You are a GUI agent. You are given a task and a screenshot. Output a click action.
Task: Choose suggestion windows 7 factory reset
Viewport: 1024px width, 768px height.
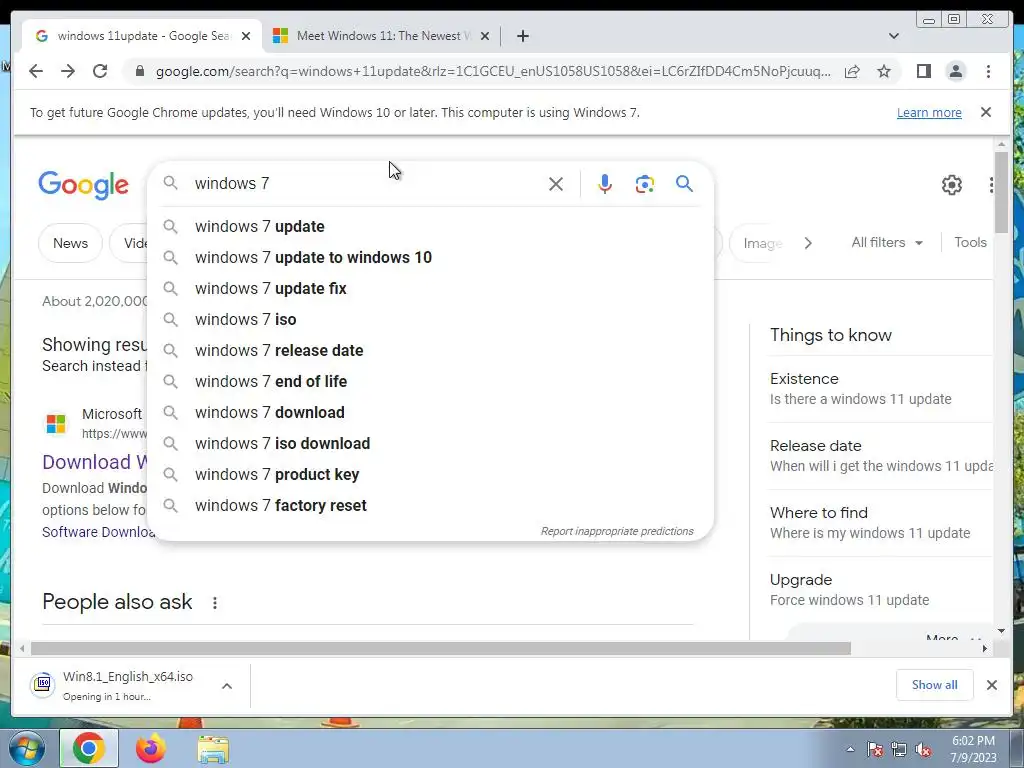(431, 505)
